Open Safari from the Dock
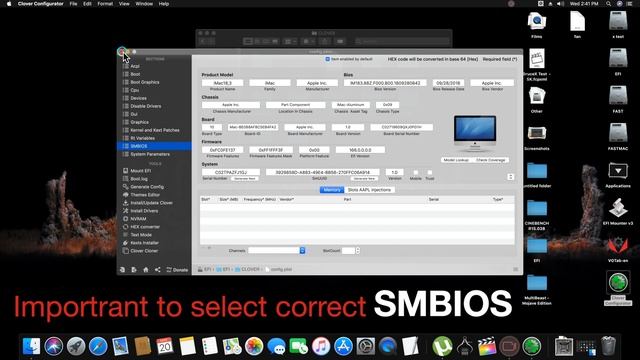 (98, 346)
